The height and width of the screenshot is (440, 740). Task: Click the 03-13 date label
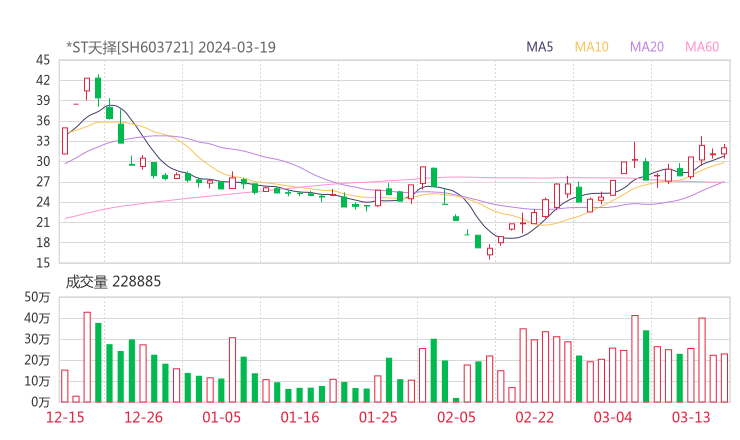[691, 417]
